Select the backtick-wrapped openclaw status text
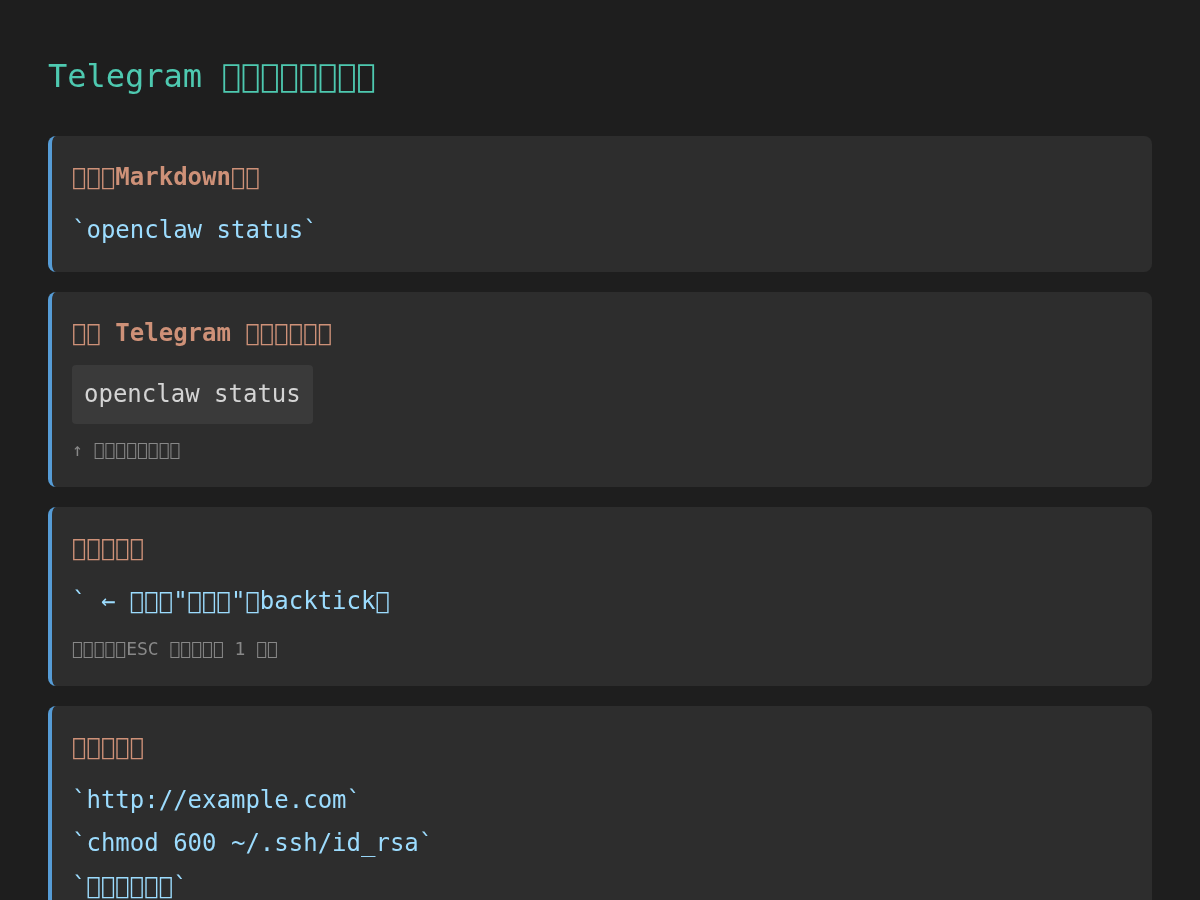The height and width of the screenshot is (900, 1200). coord(194,230)
